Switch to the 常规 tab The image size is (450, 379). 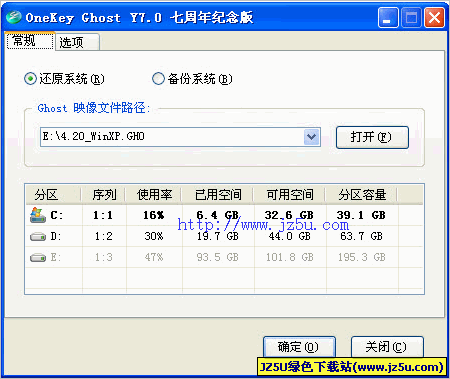(30, 41)
